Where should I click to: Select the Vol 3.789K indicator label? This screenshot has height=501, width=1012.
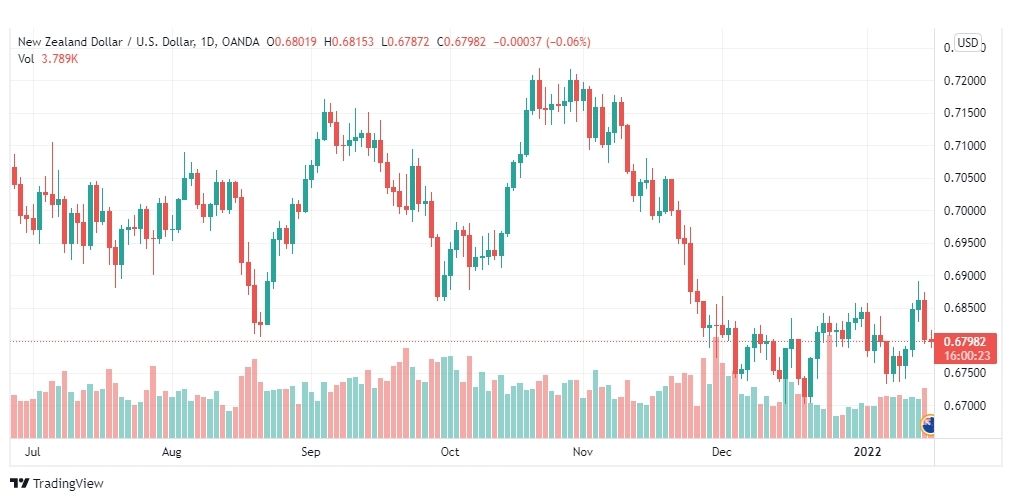click(x=48, y=59)
